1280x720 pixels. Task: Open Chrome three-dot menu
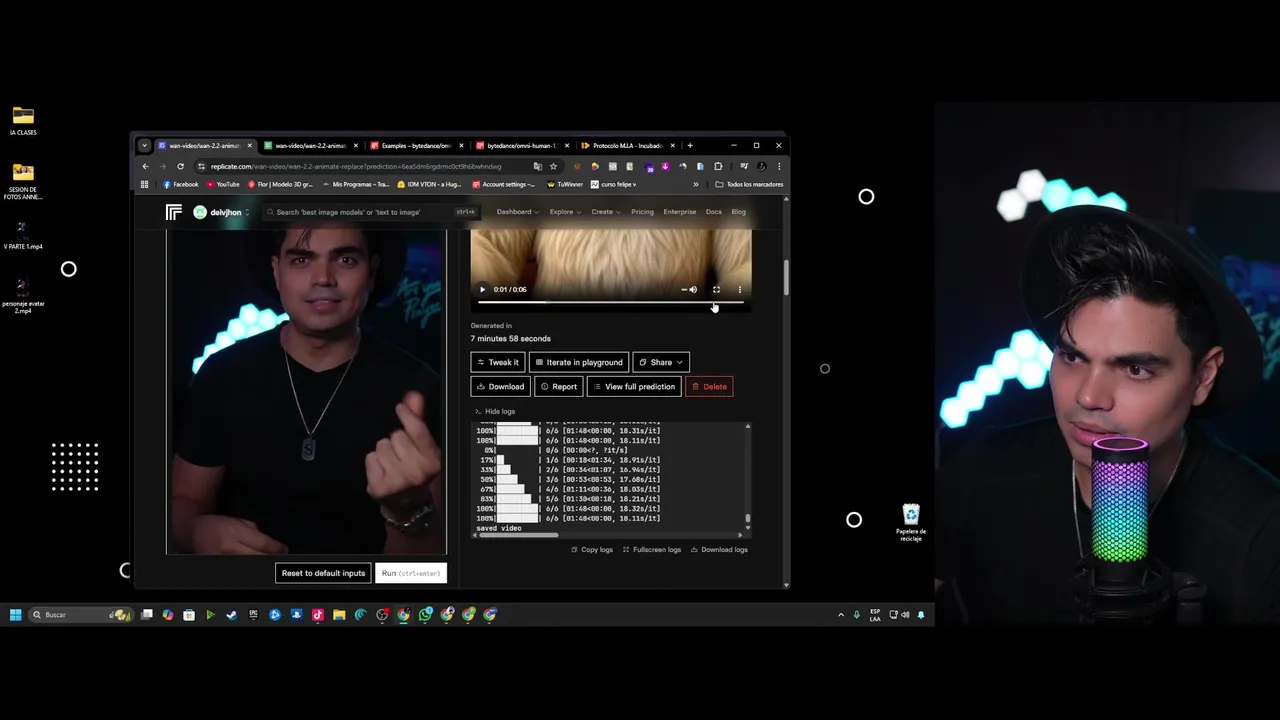point(779,166)
